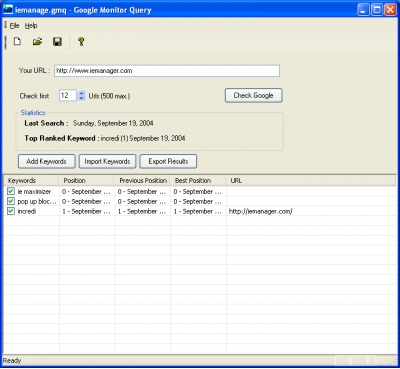
Task: Click the Check Google button
Action: [253, 95]
